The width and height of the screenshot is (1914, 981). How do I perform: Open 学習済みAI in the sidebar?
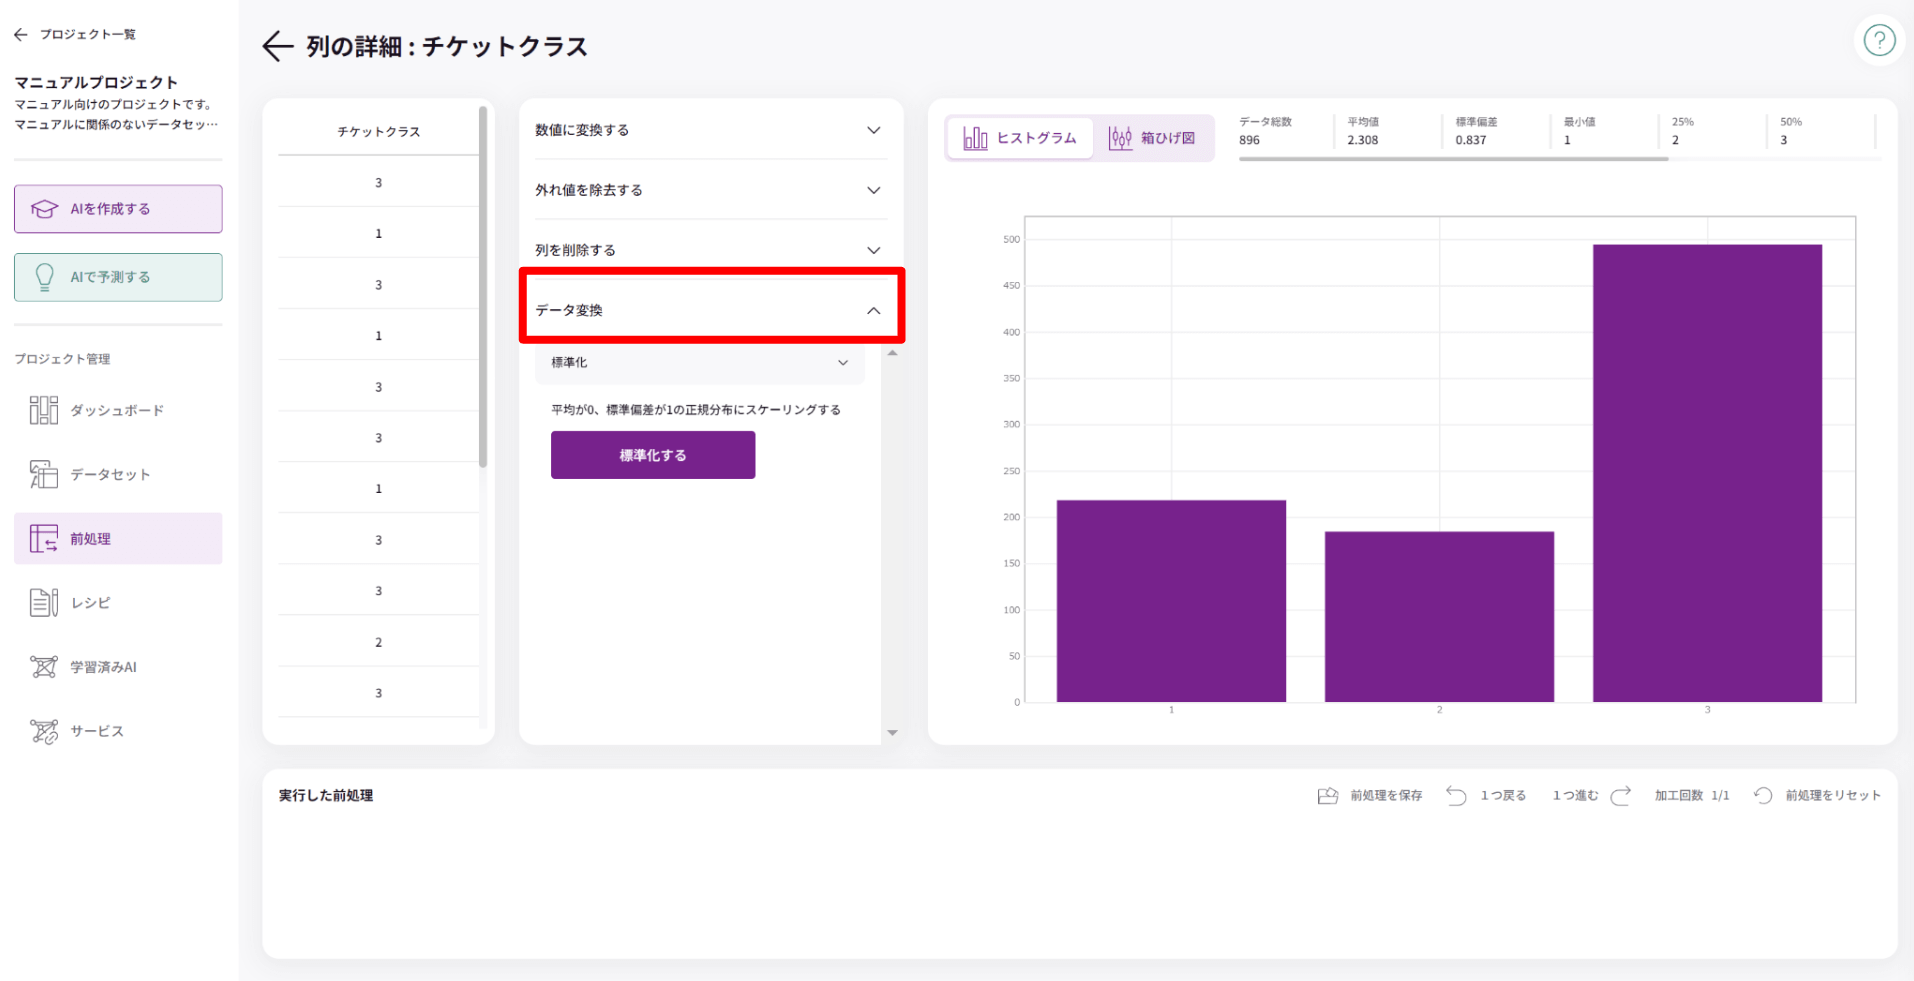103,667
